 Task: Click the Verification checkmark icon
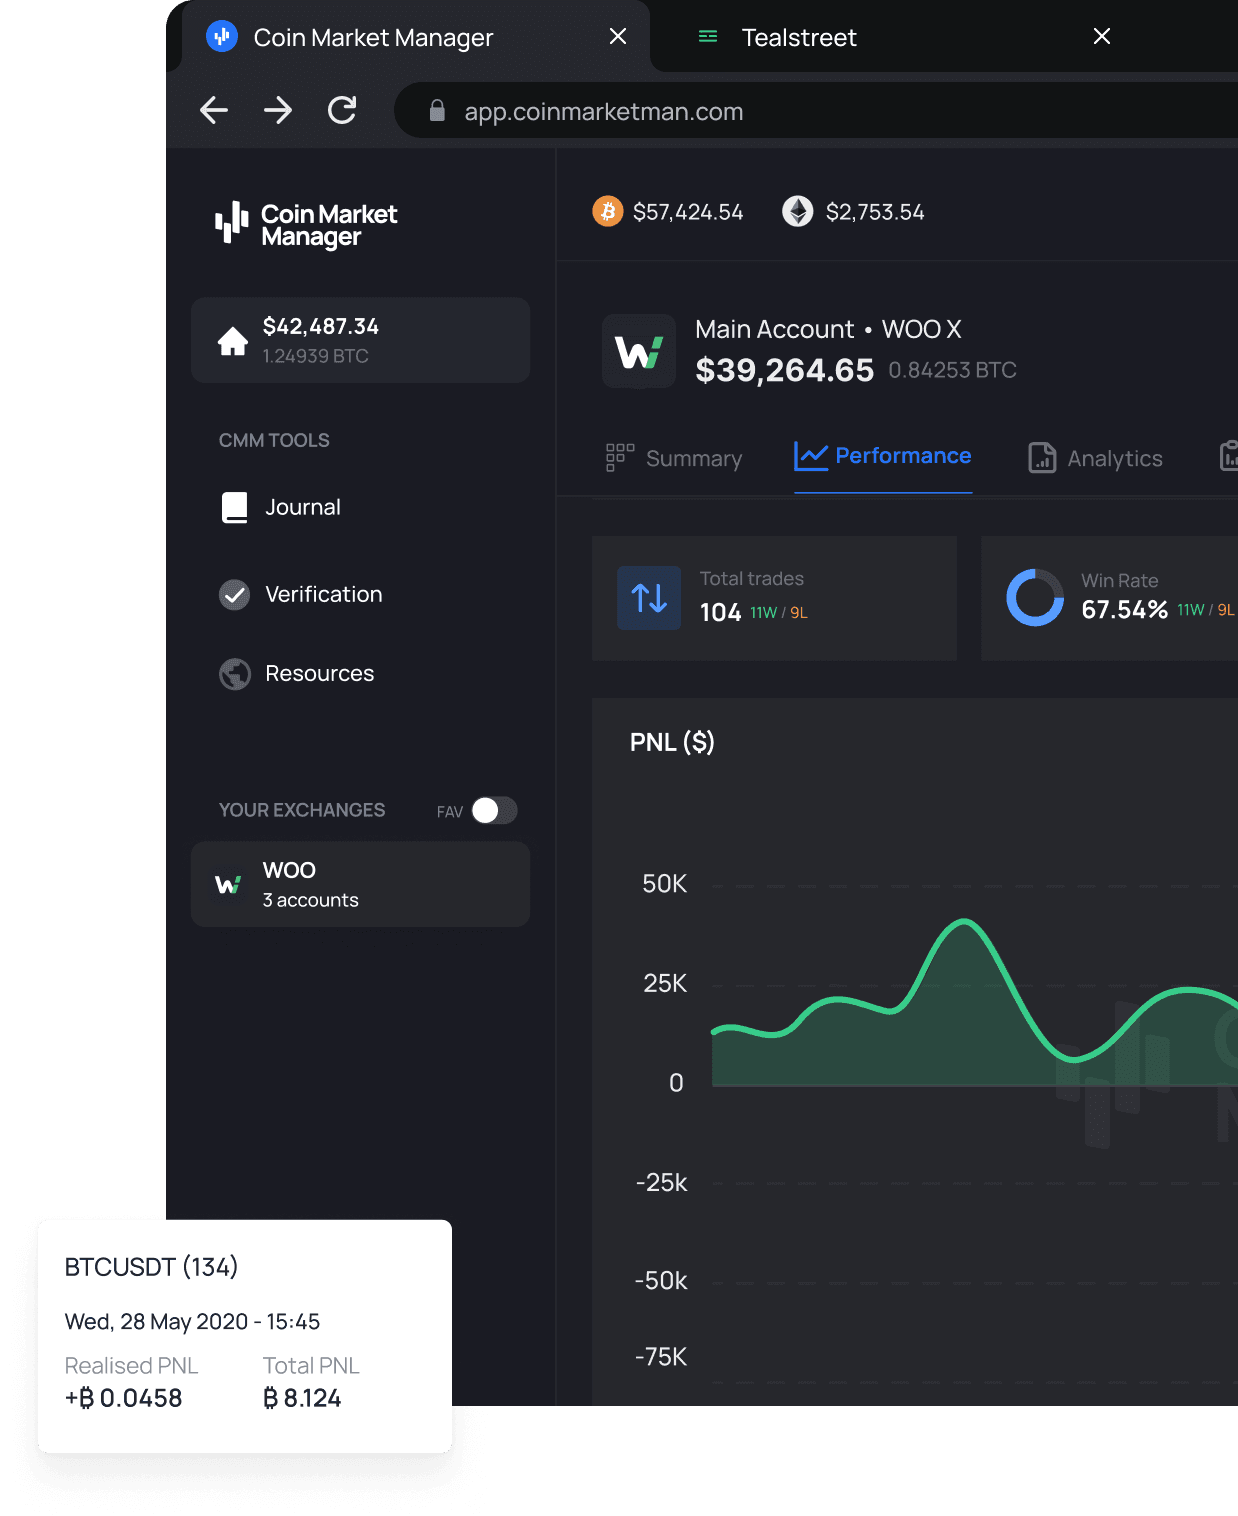(235, 595)
